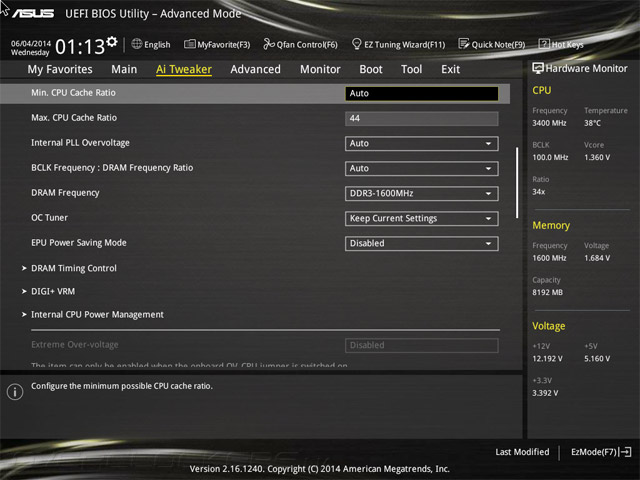Click the Vcore value 1.360 V
Screen dimensions: 640x480
coord(597,158)
